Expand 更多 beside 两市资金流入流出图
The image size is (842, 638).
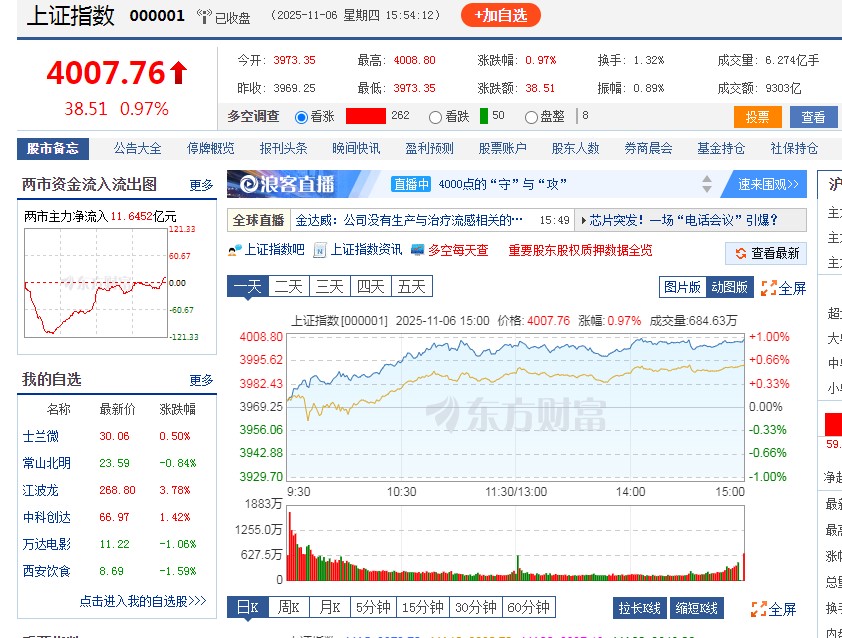(x=202, y=184)
